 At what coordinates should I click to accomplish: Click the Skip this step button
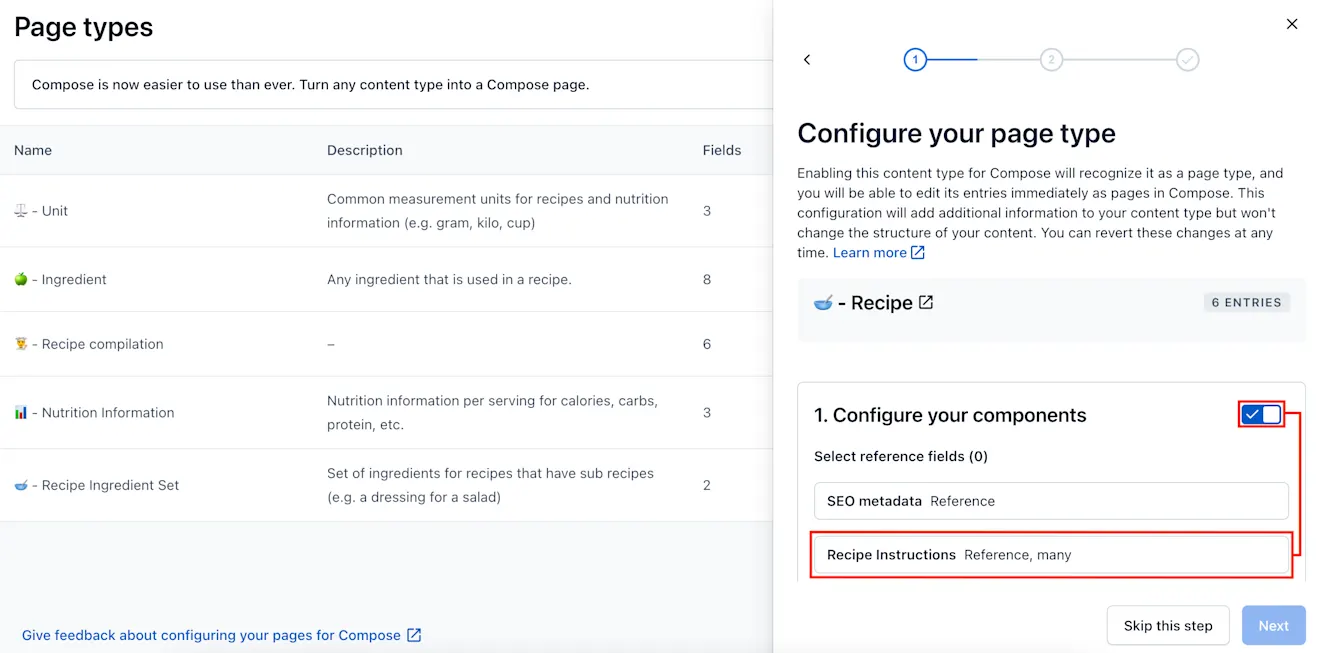[1168, 626]
